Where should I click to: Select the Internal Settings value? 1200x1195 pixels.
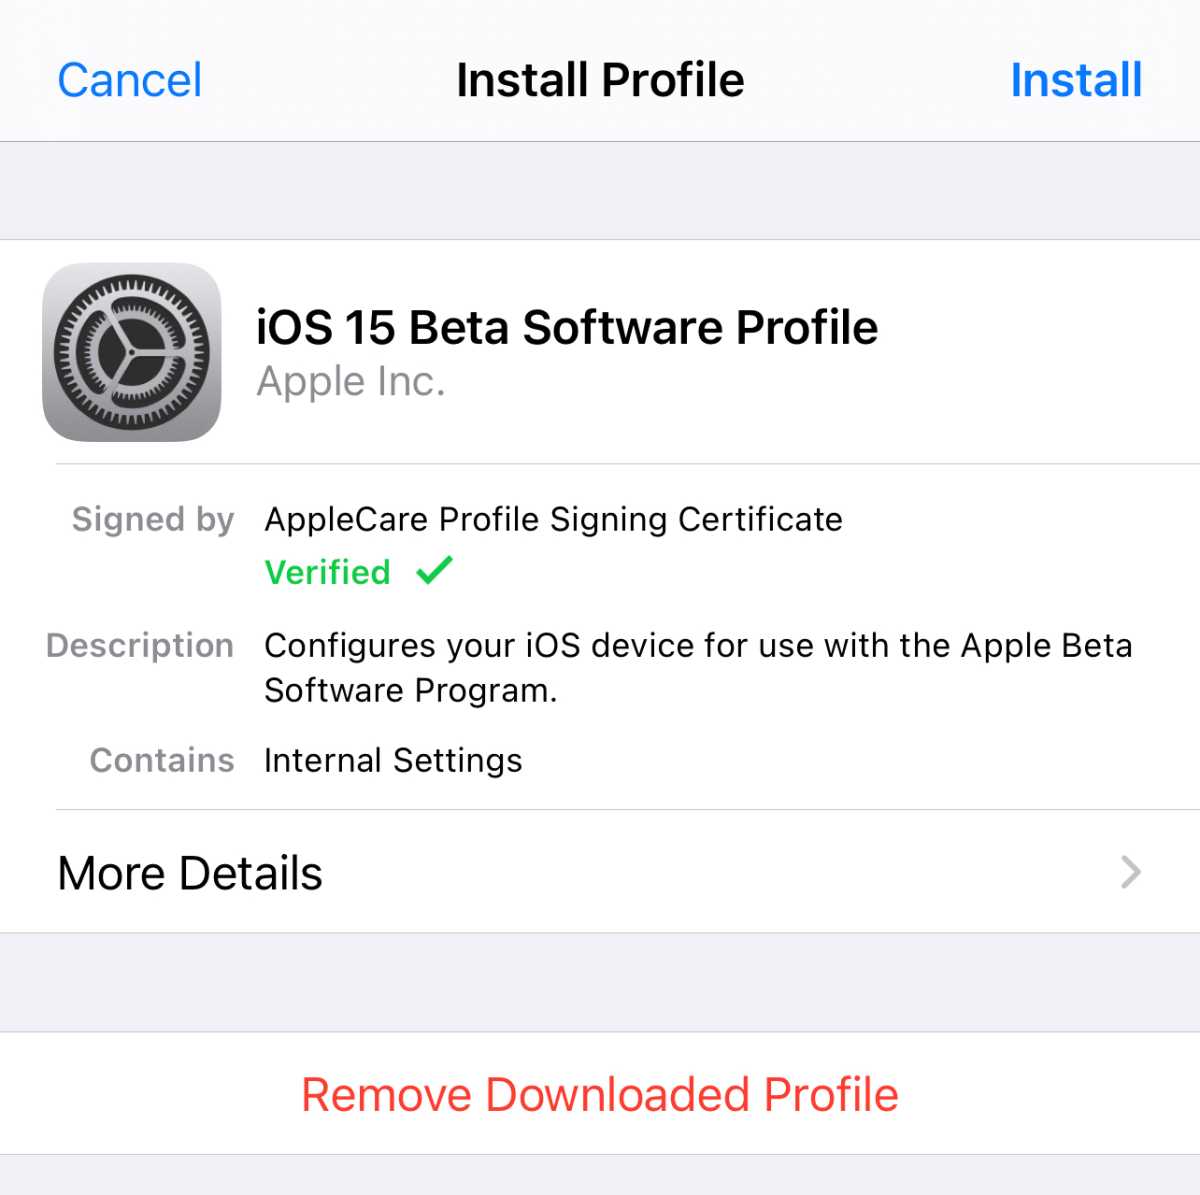pyautogui.click(x=393, y=760)
